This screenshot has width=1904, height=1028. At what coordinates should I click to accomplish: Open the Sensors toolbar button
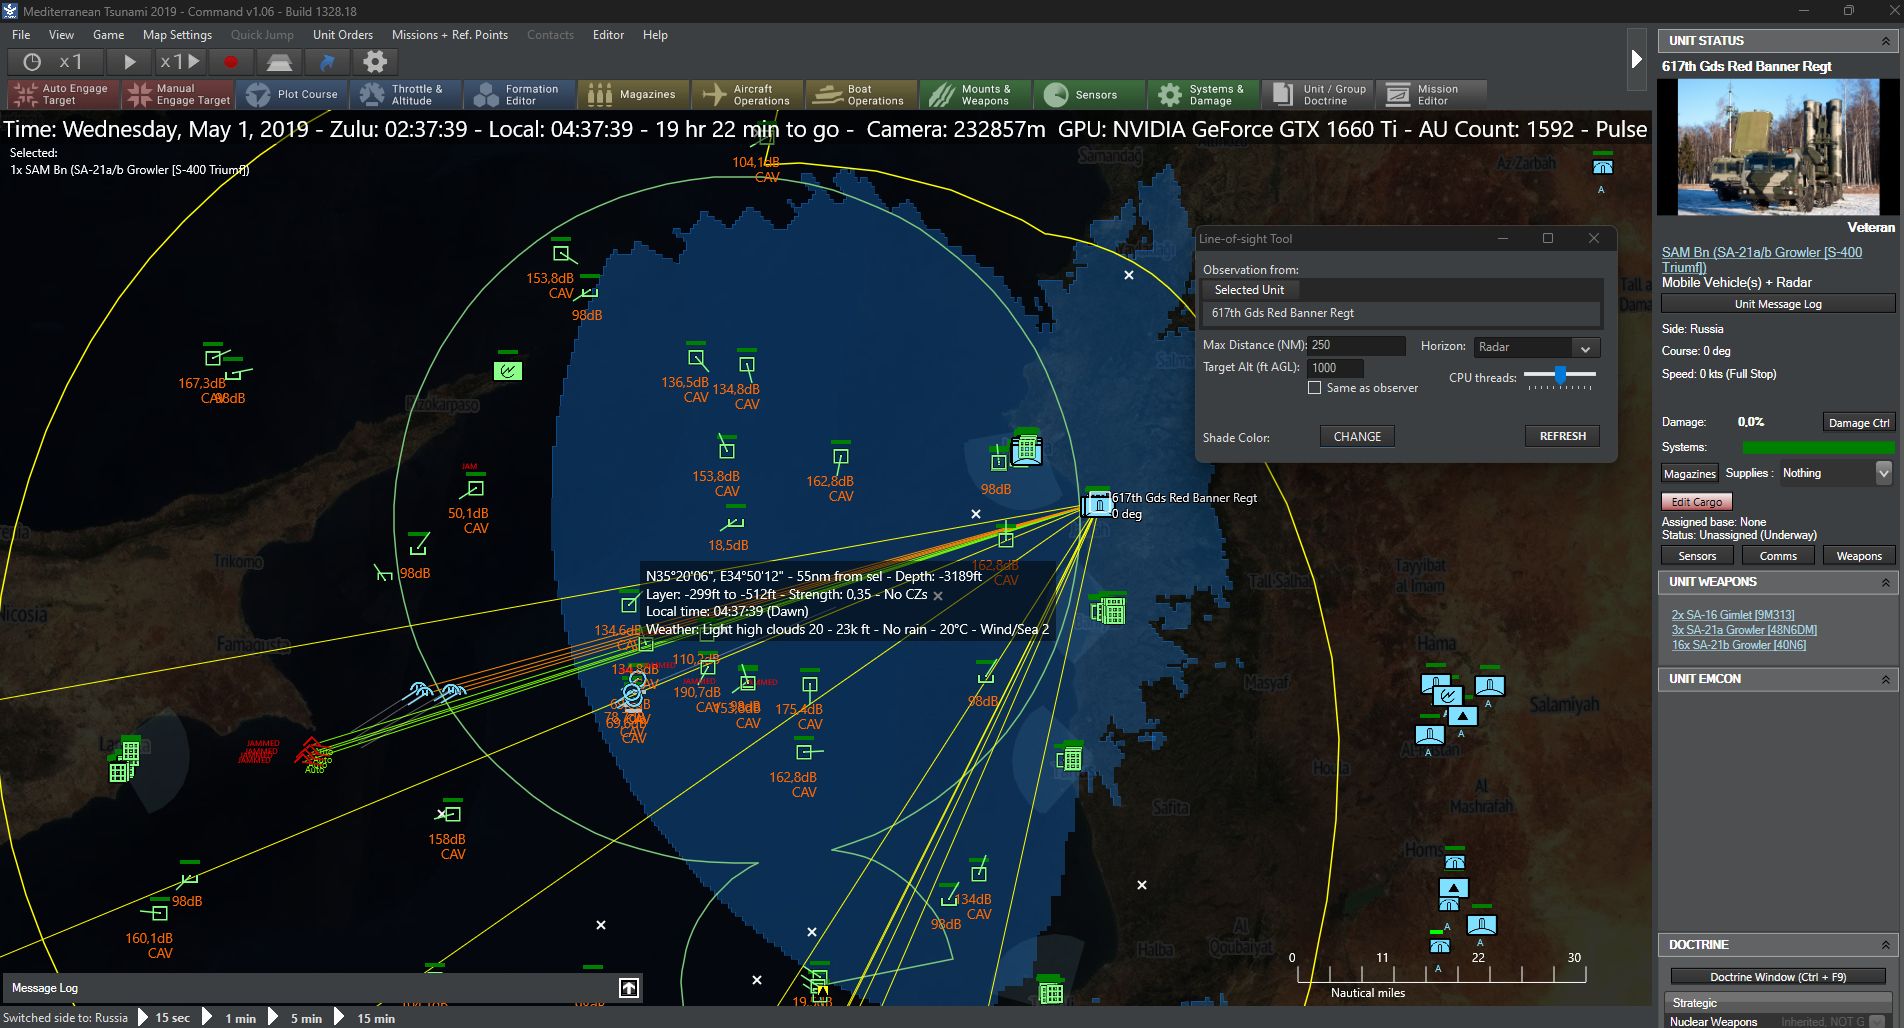point(1089,94)
